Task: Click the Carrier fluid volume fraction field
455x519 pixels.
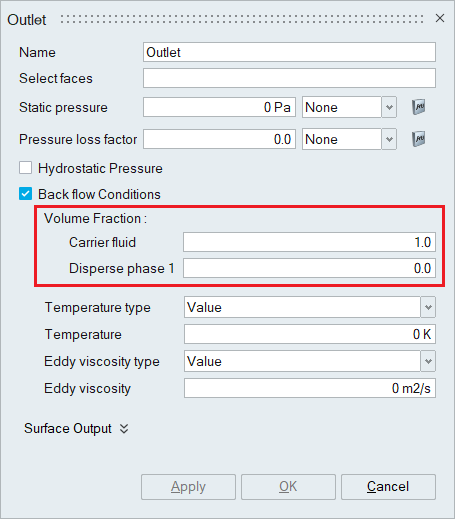Action: pos(309,242)
